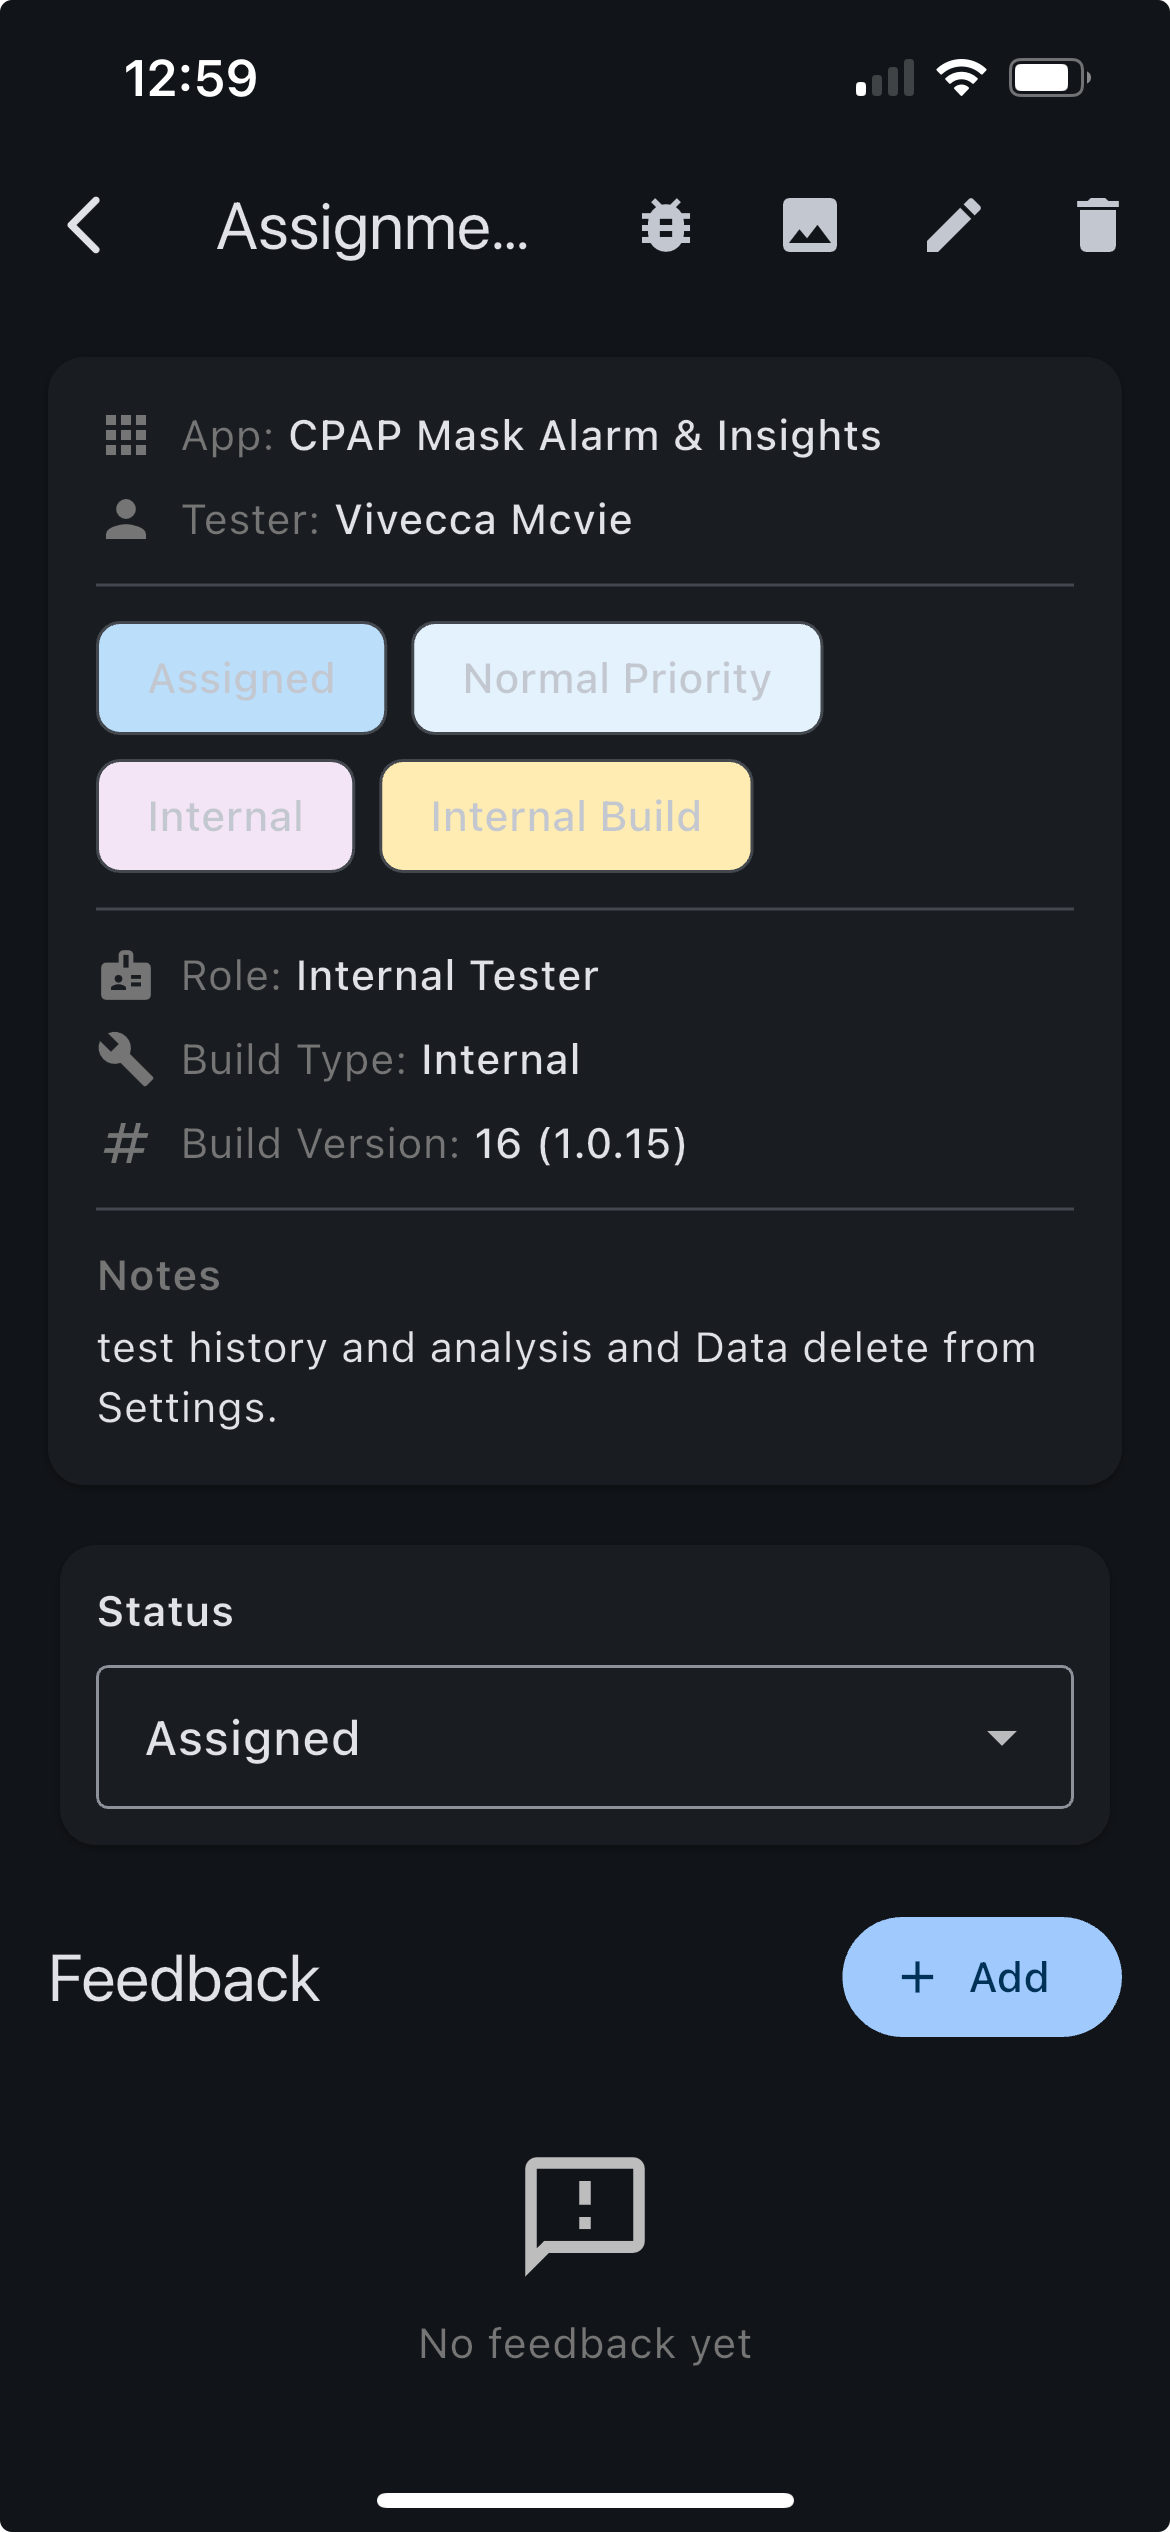
Task: Tap the tester person icon beside Vivecca Mcvie
Action: 124,519
